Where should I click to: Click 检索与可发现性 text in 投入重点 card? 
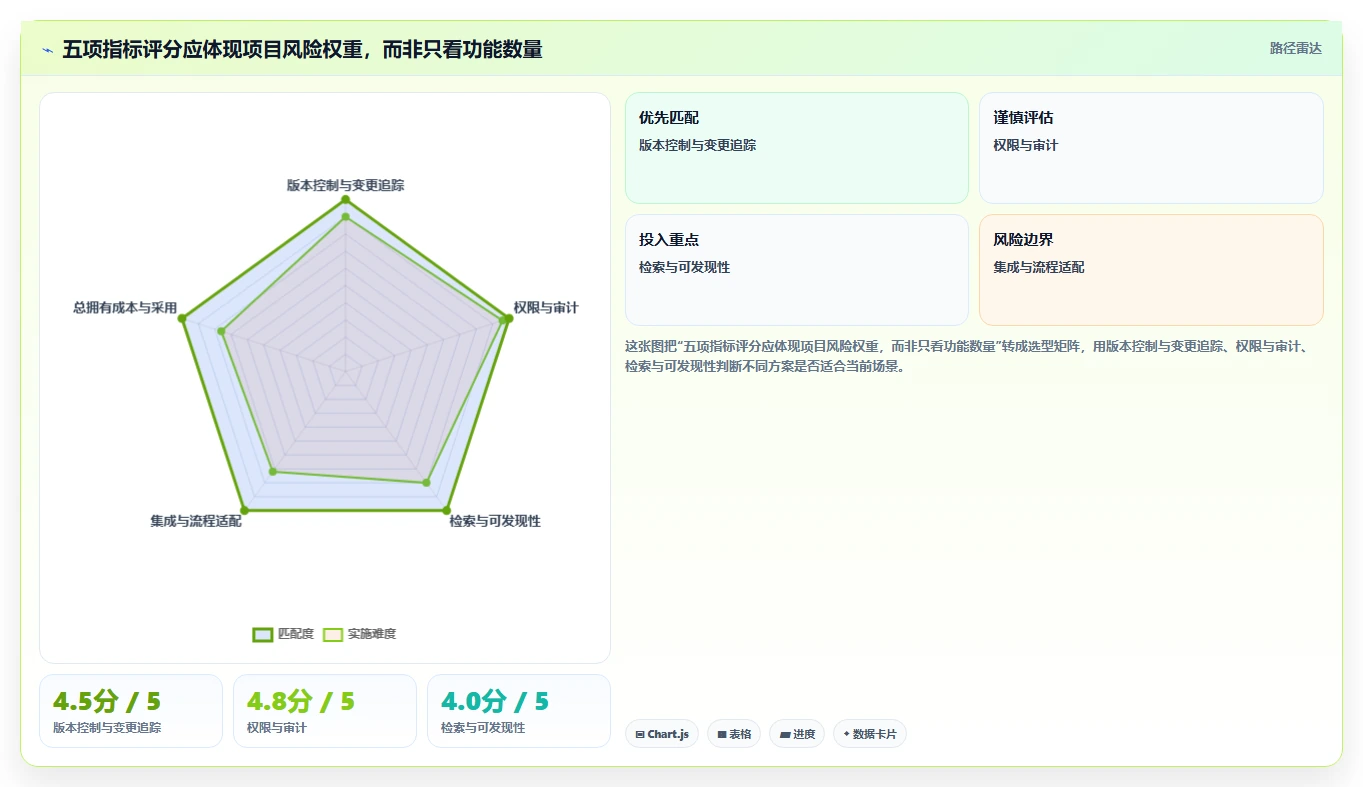point(685,267)
